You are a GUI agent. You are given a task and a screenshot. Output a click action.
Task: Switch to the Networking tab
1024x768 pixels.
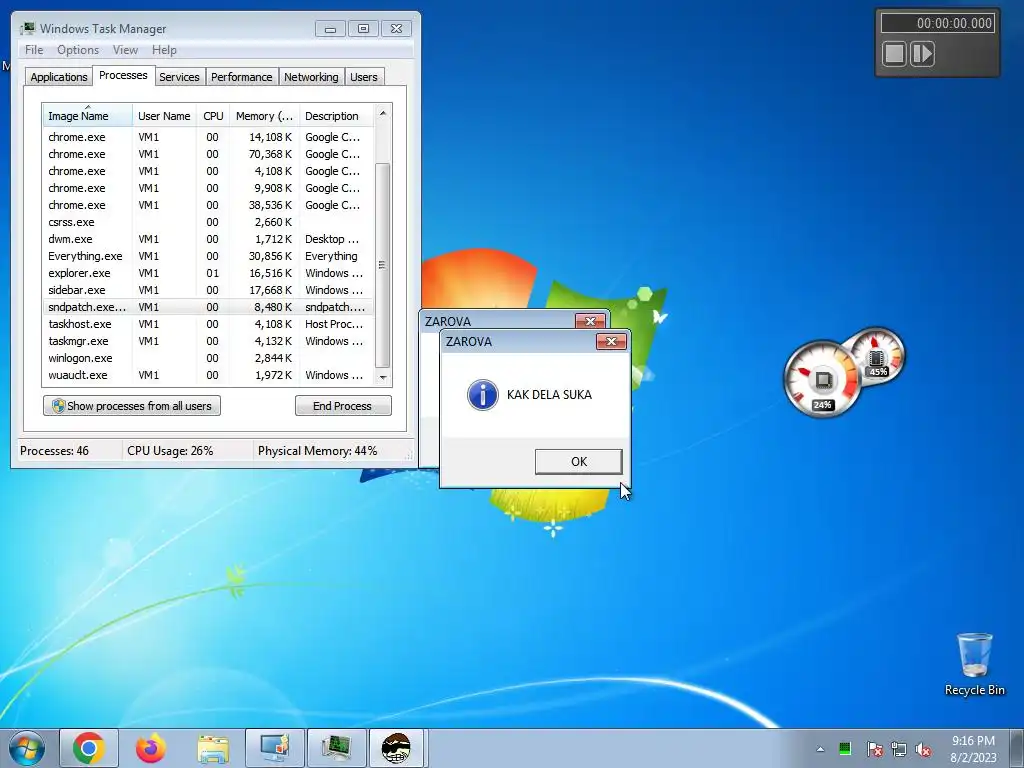point(311,76)
